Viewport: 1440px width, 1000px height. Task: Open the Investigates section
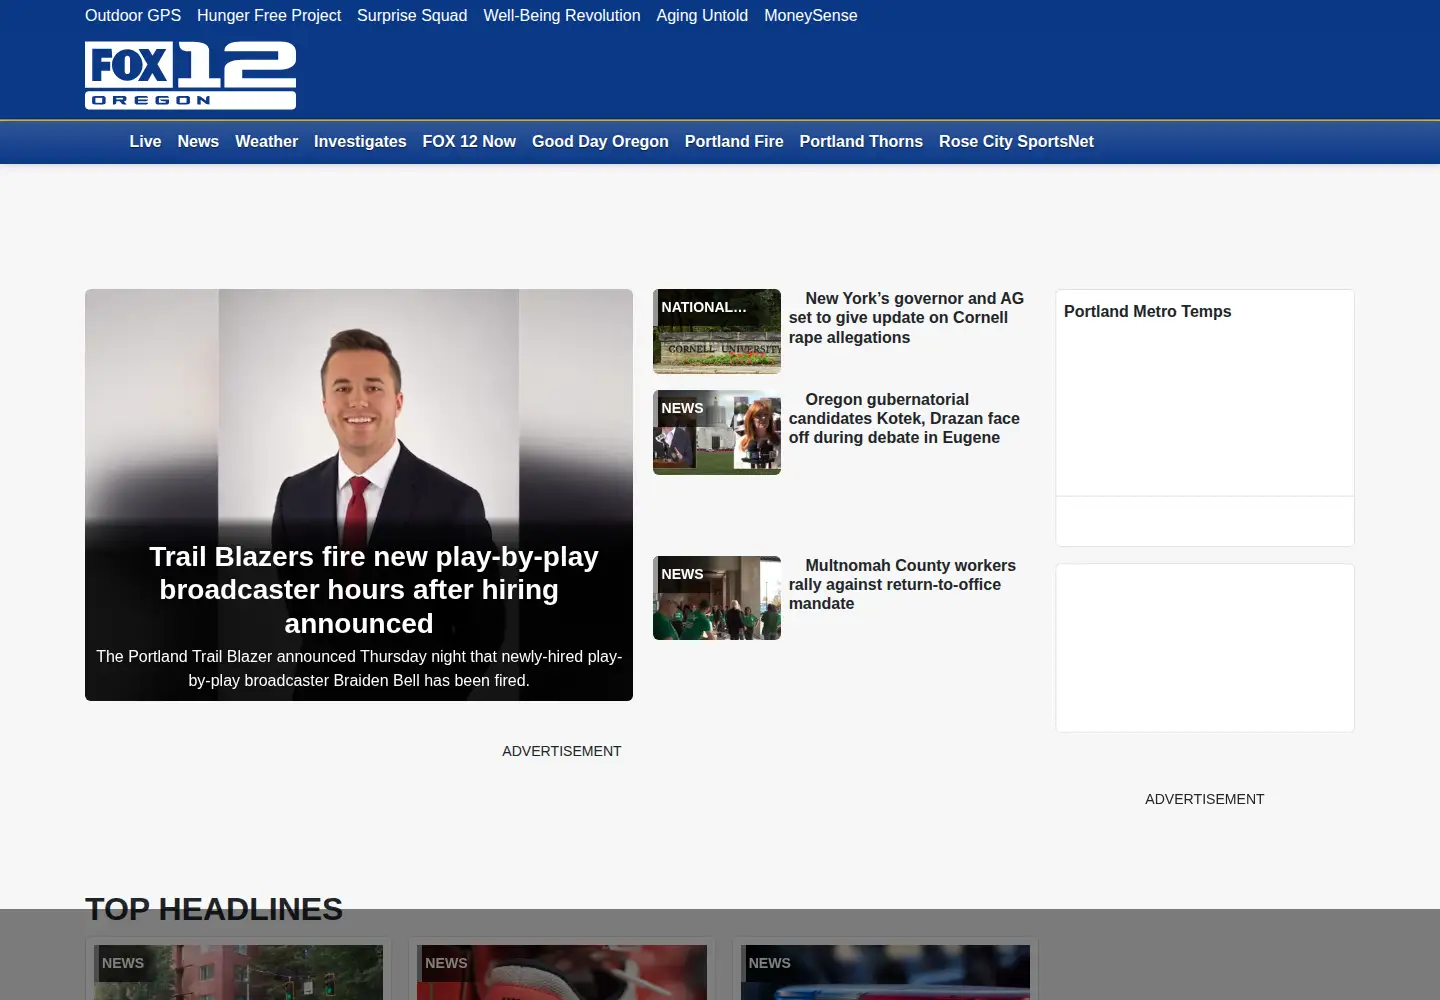[360, 142]
